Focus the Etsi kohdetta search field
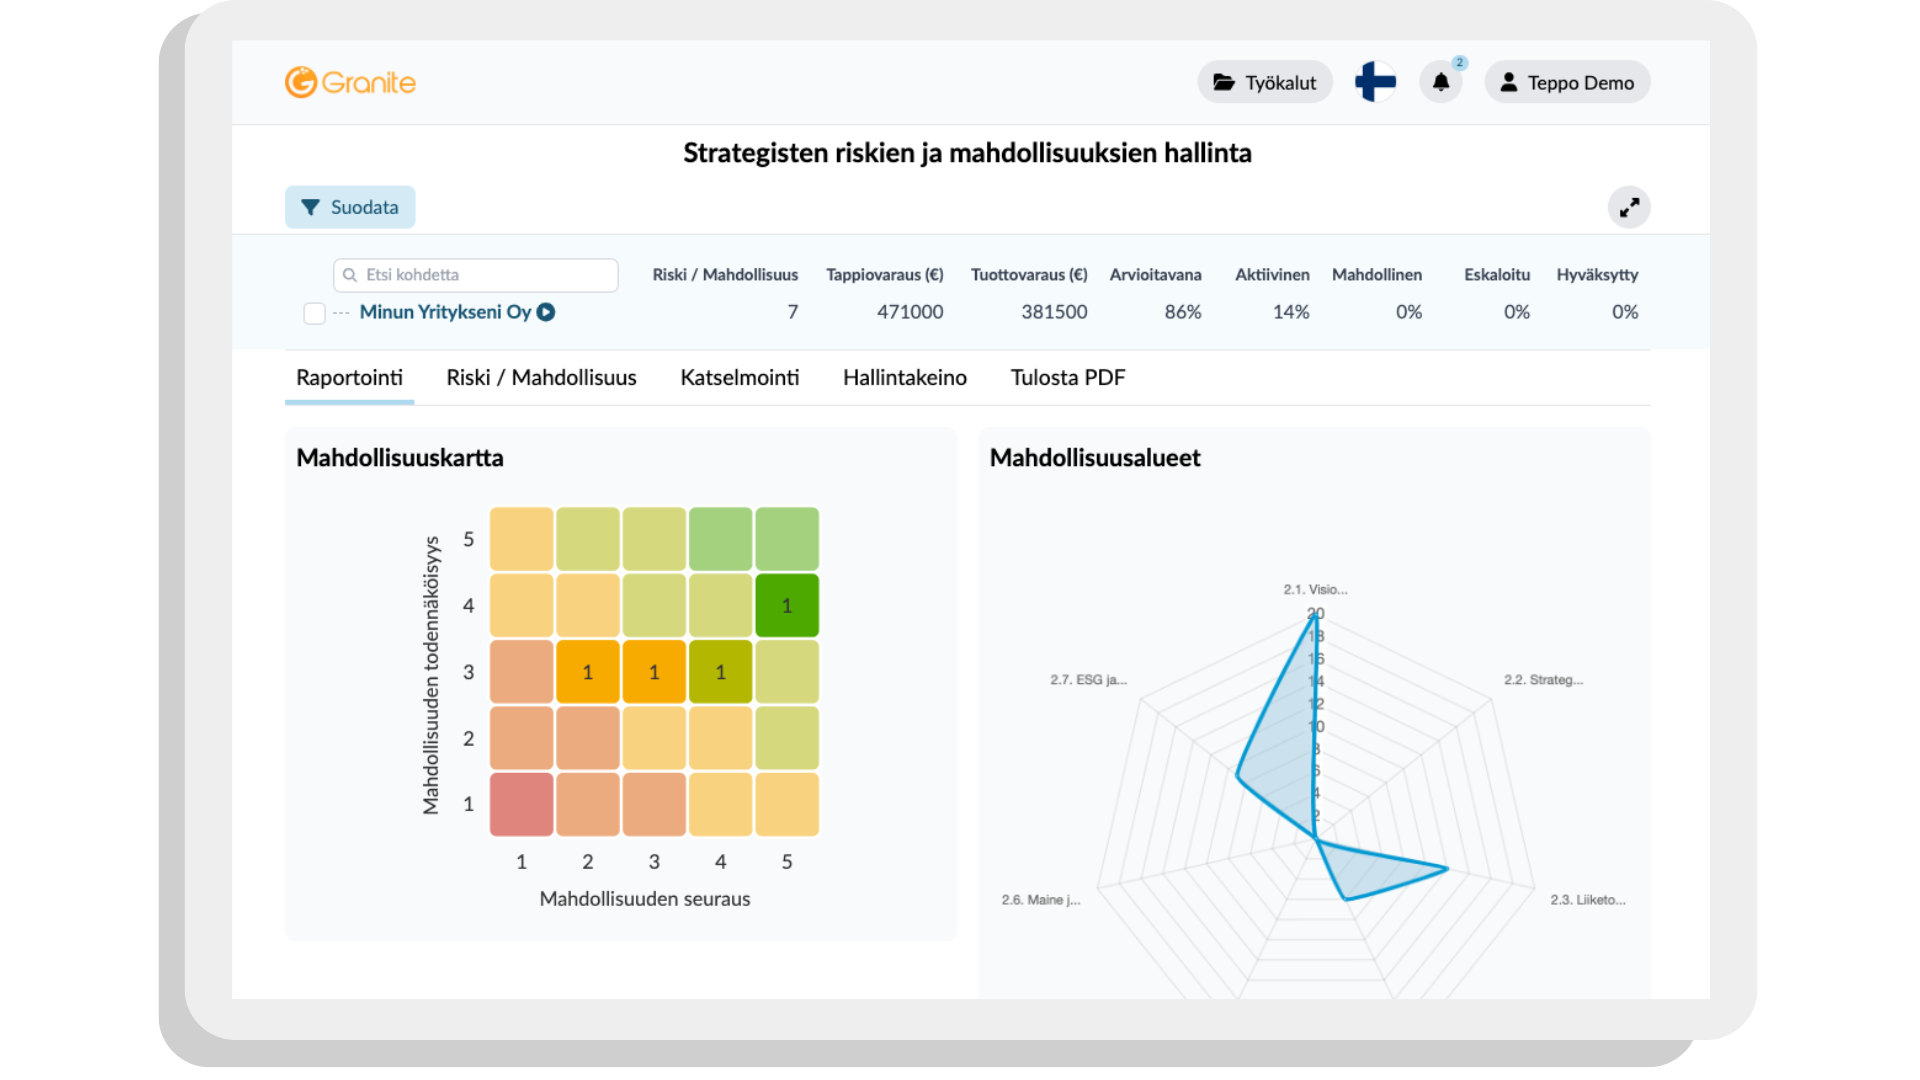Image resolution: width=1920 pixels, height=1080 pixels. [476, 275]
